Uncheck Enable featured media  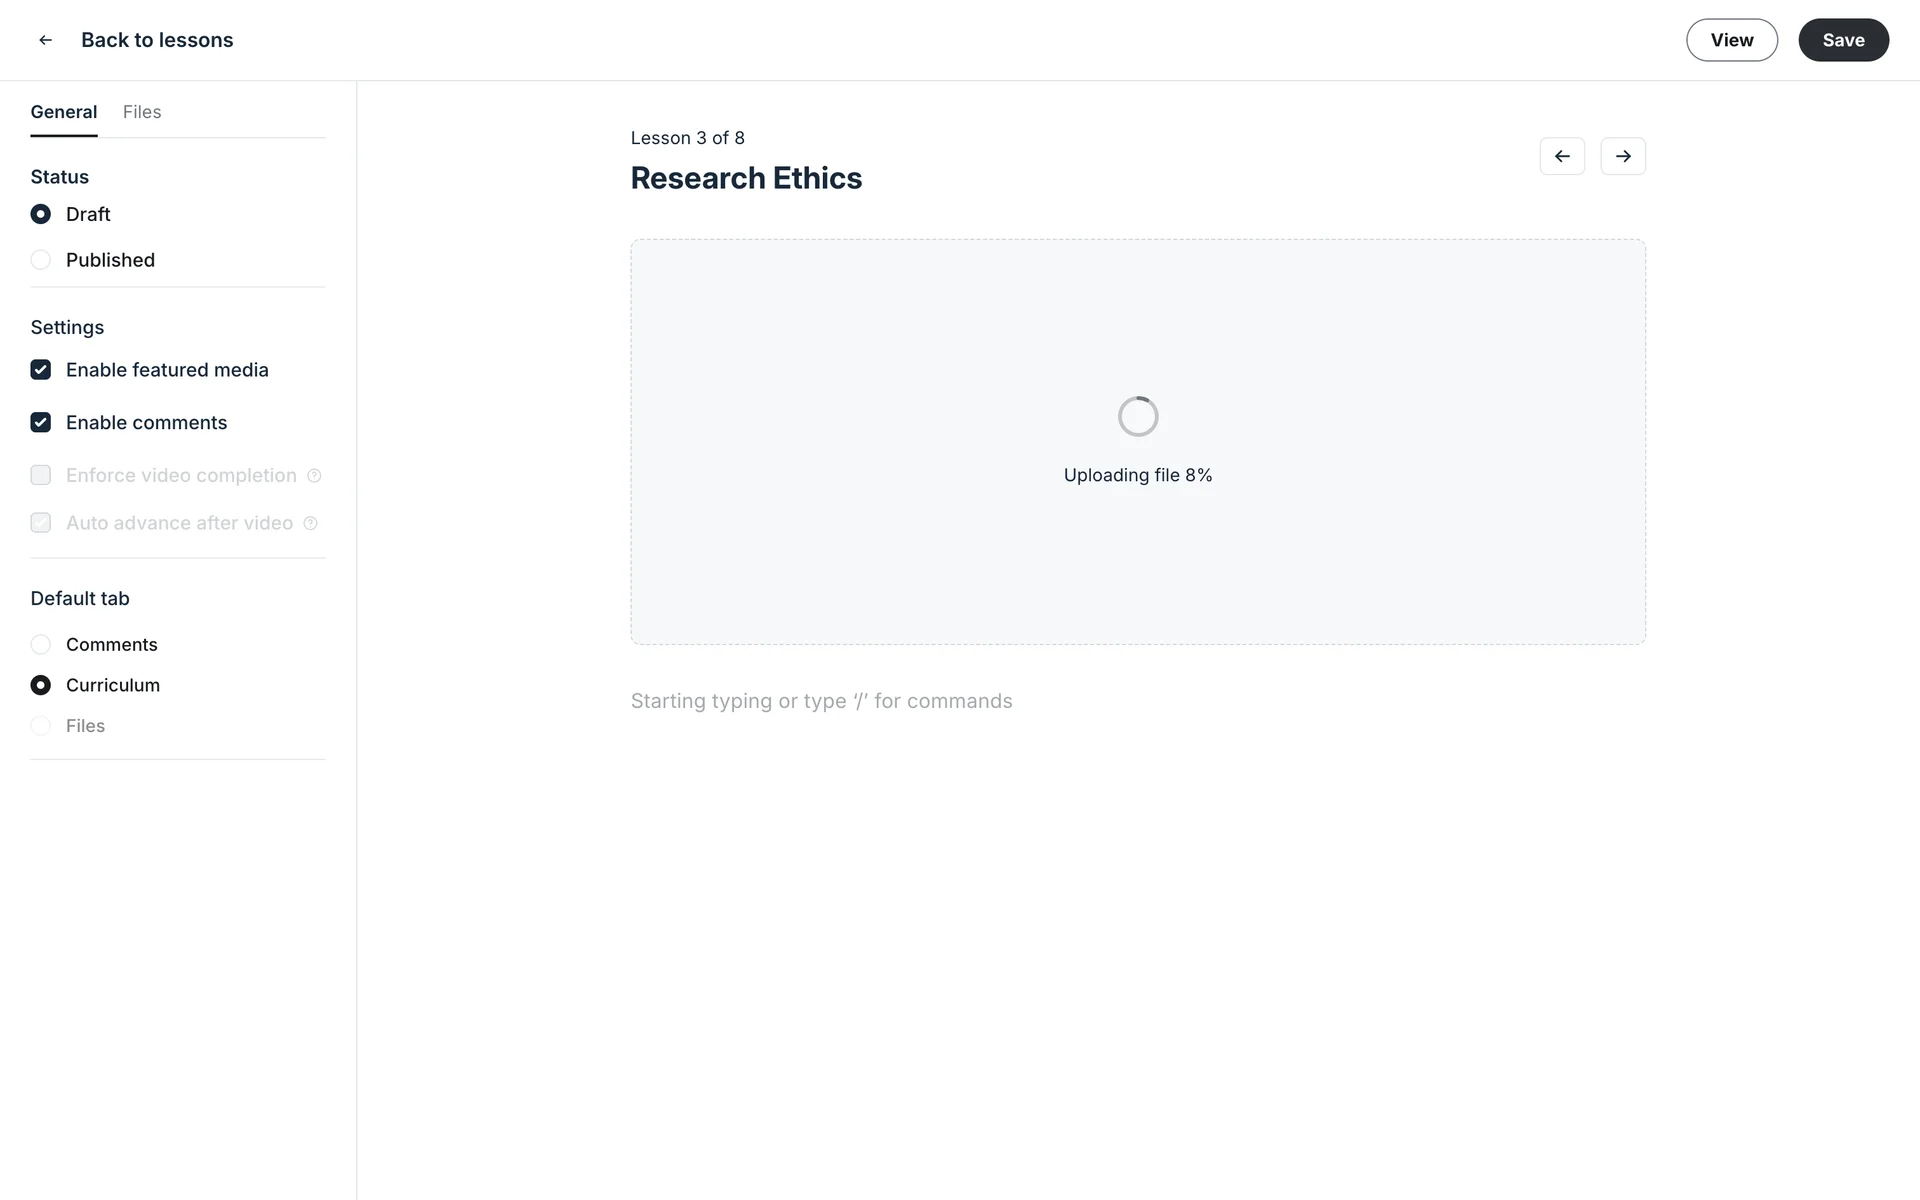pyautogui.click(x=41, y=370)
